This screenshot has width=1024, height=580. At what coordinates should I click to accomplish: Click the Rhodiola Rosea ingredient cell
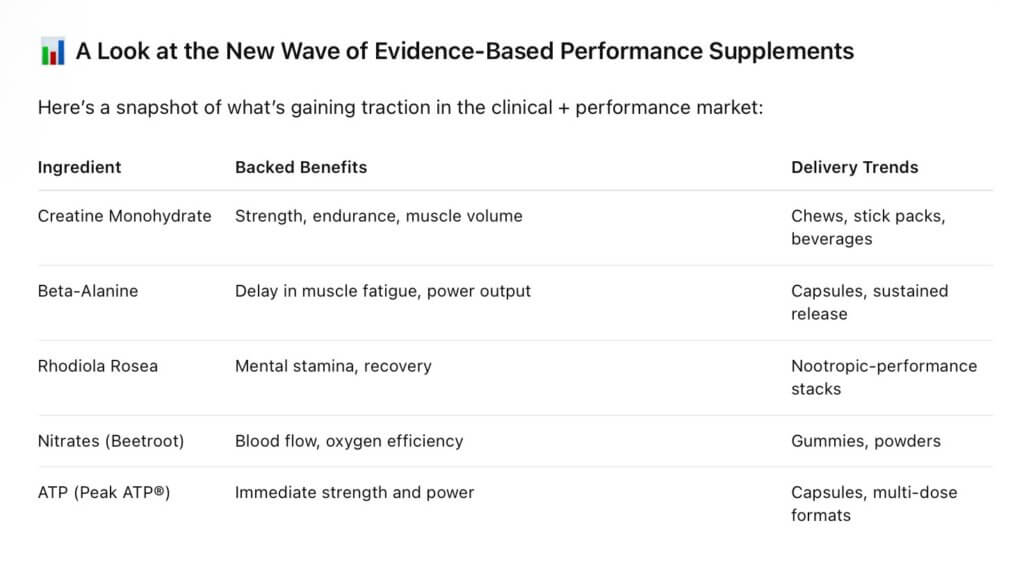97,366
